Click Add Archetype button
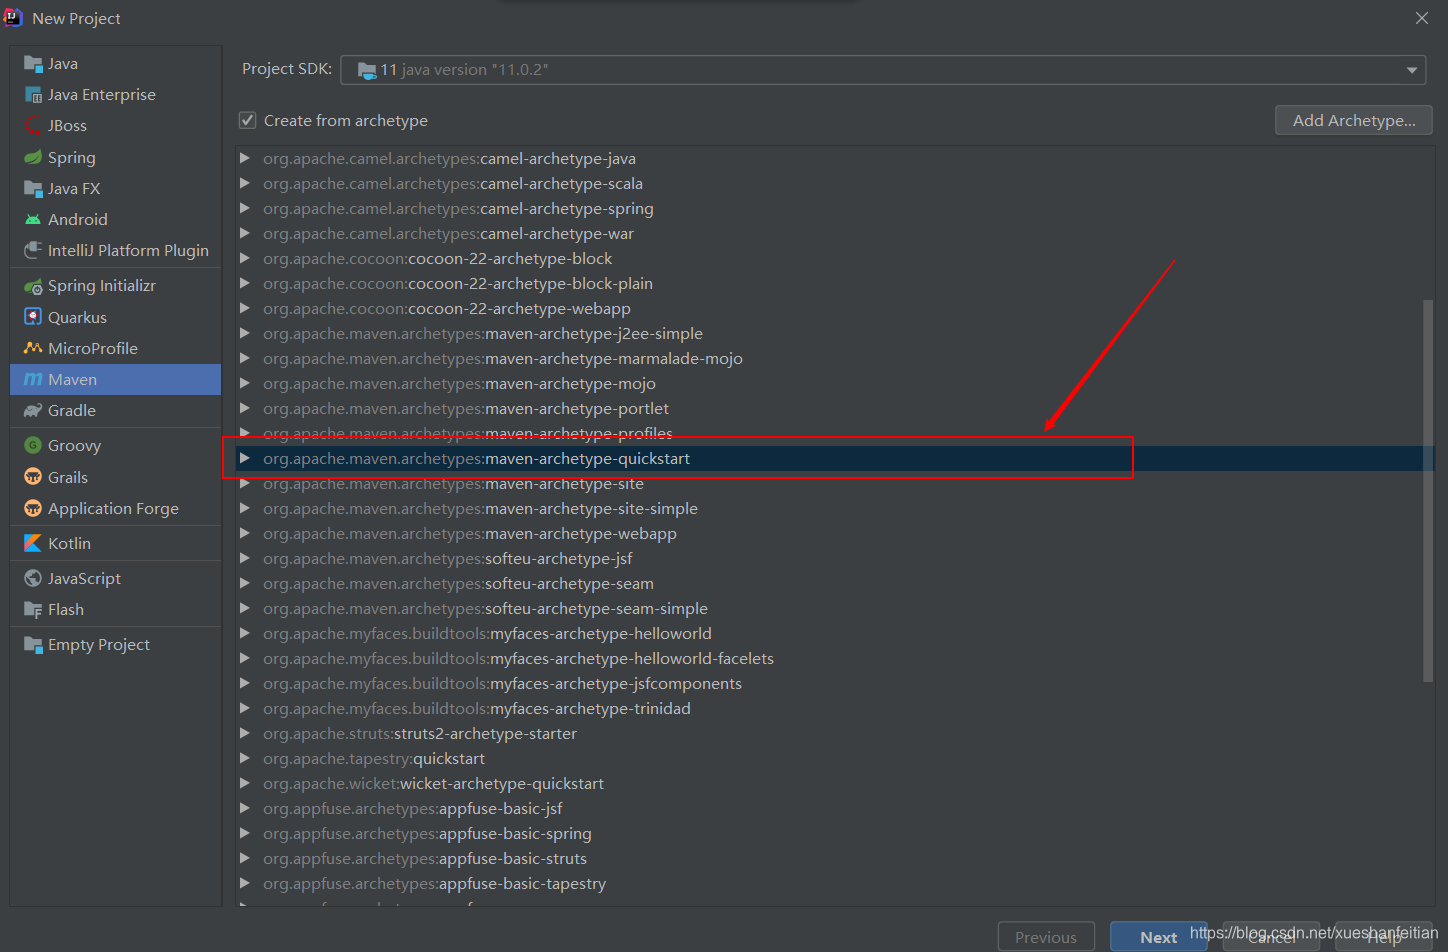The height and width of the screenshot is (952, 1448). pos(1354,120)
